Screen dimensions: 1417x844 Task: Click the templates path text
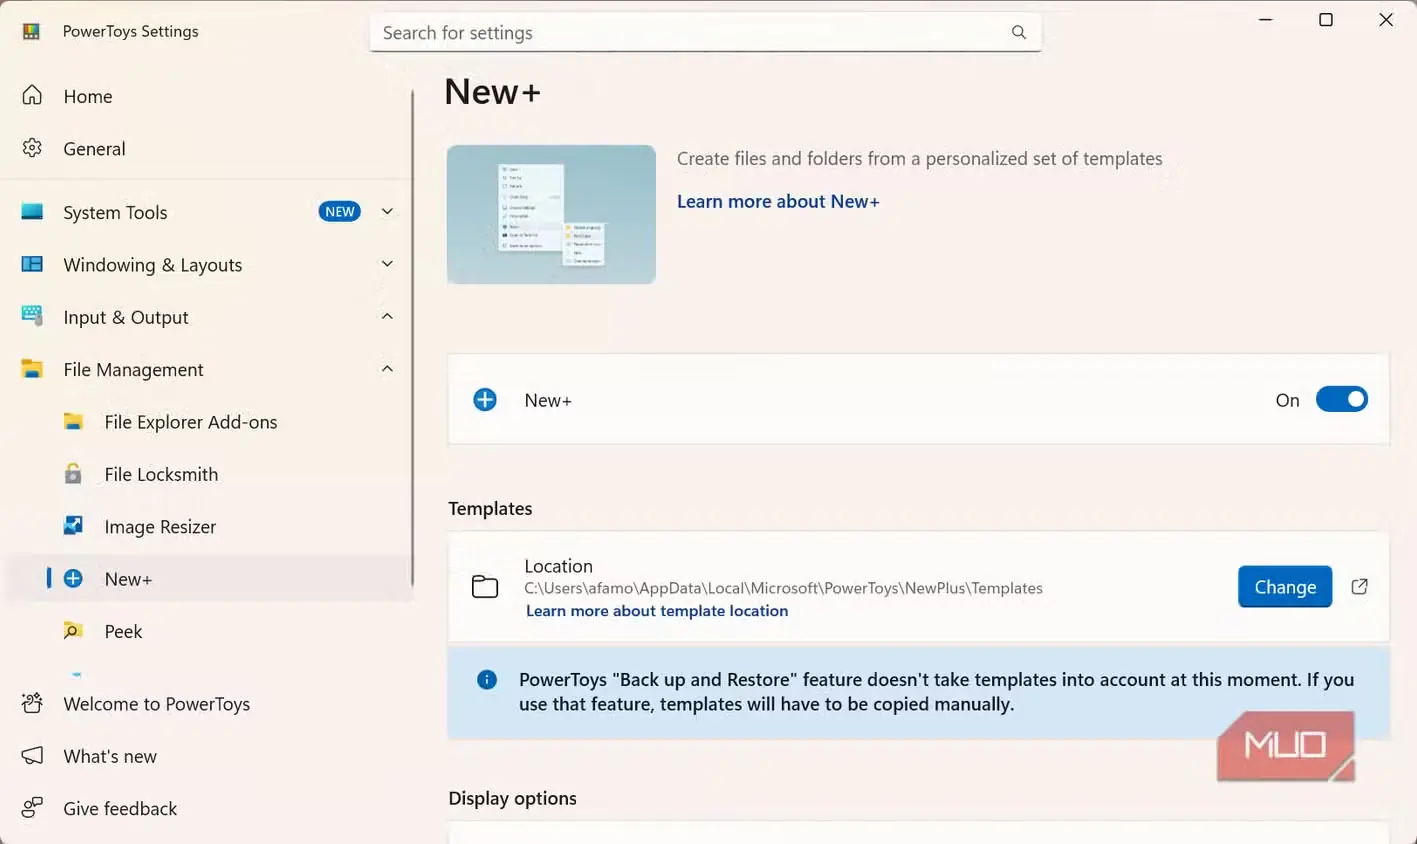click(x=783, y=588)
